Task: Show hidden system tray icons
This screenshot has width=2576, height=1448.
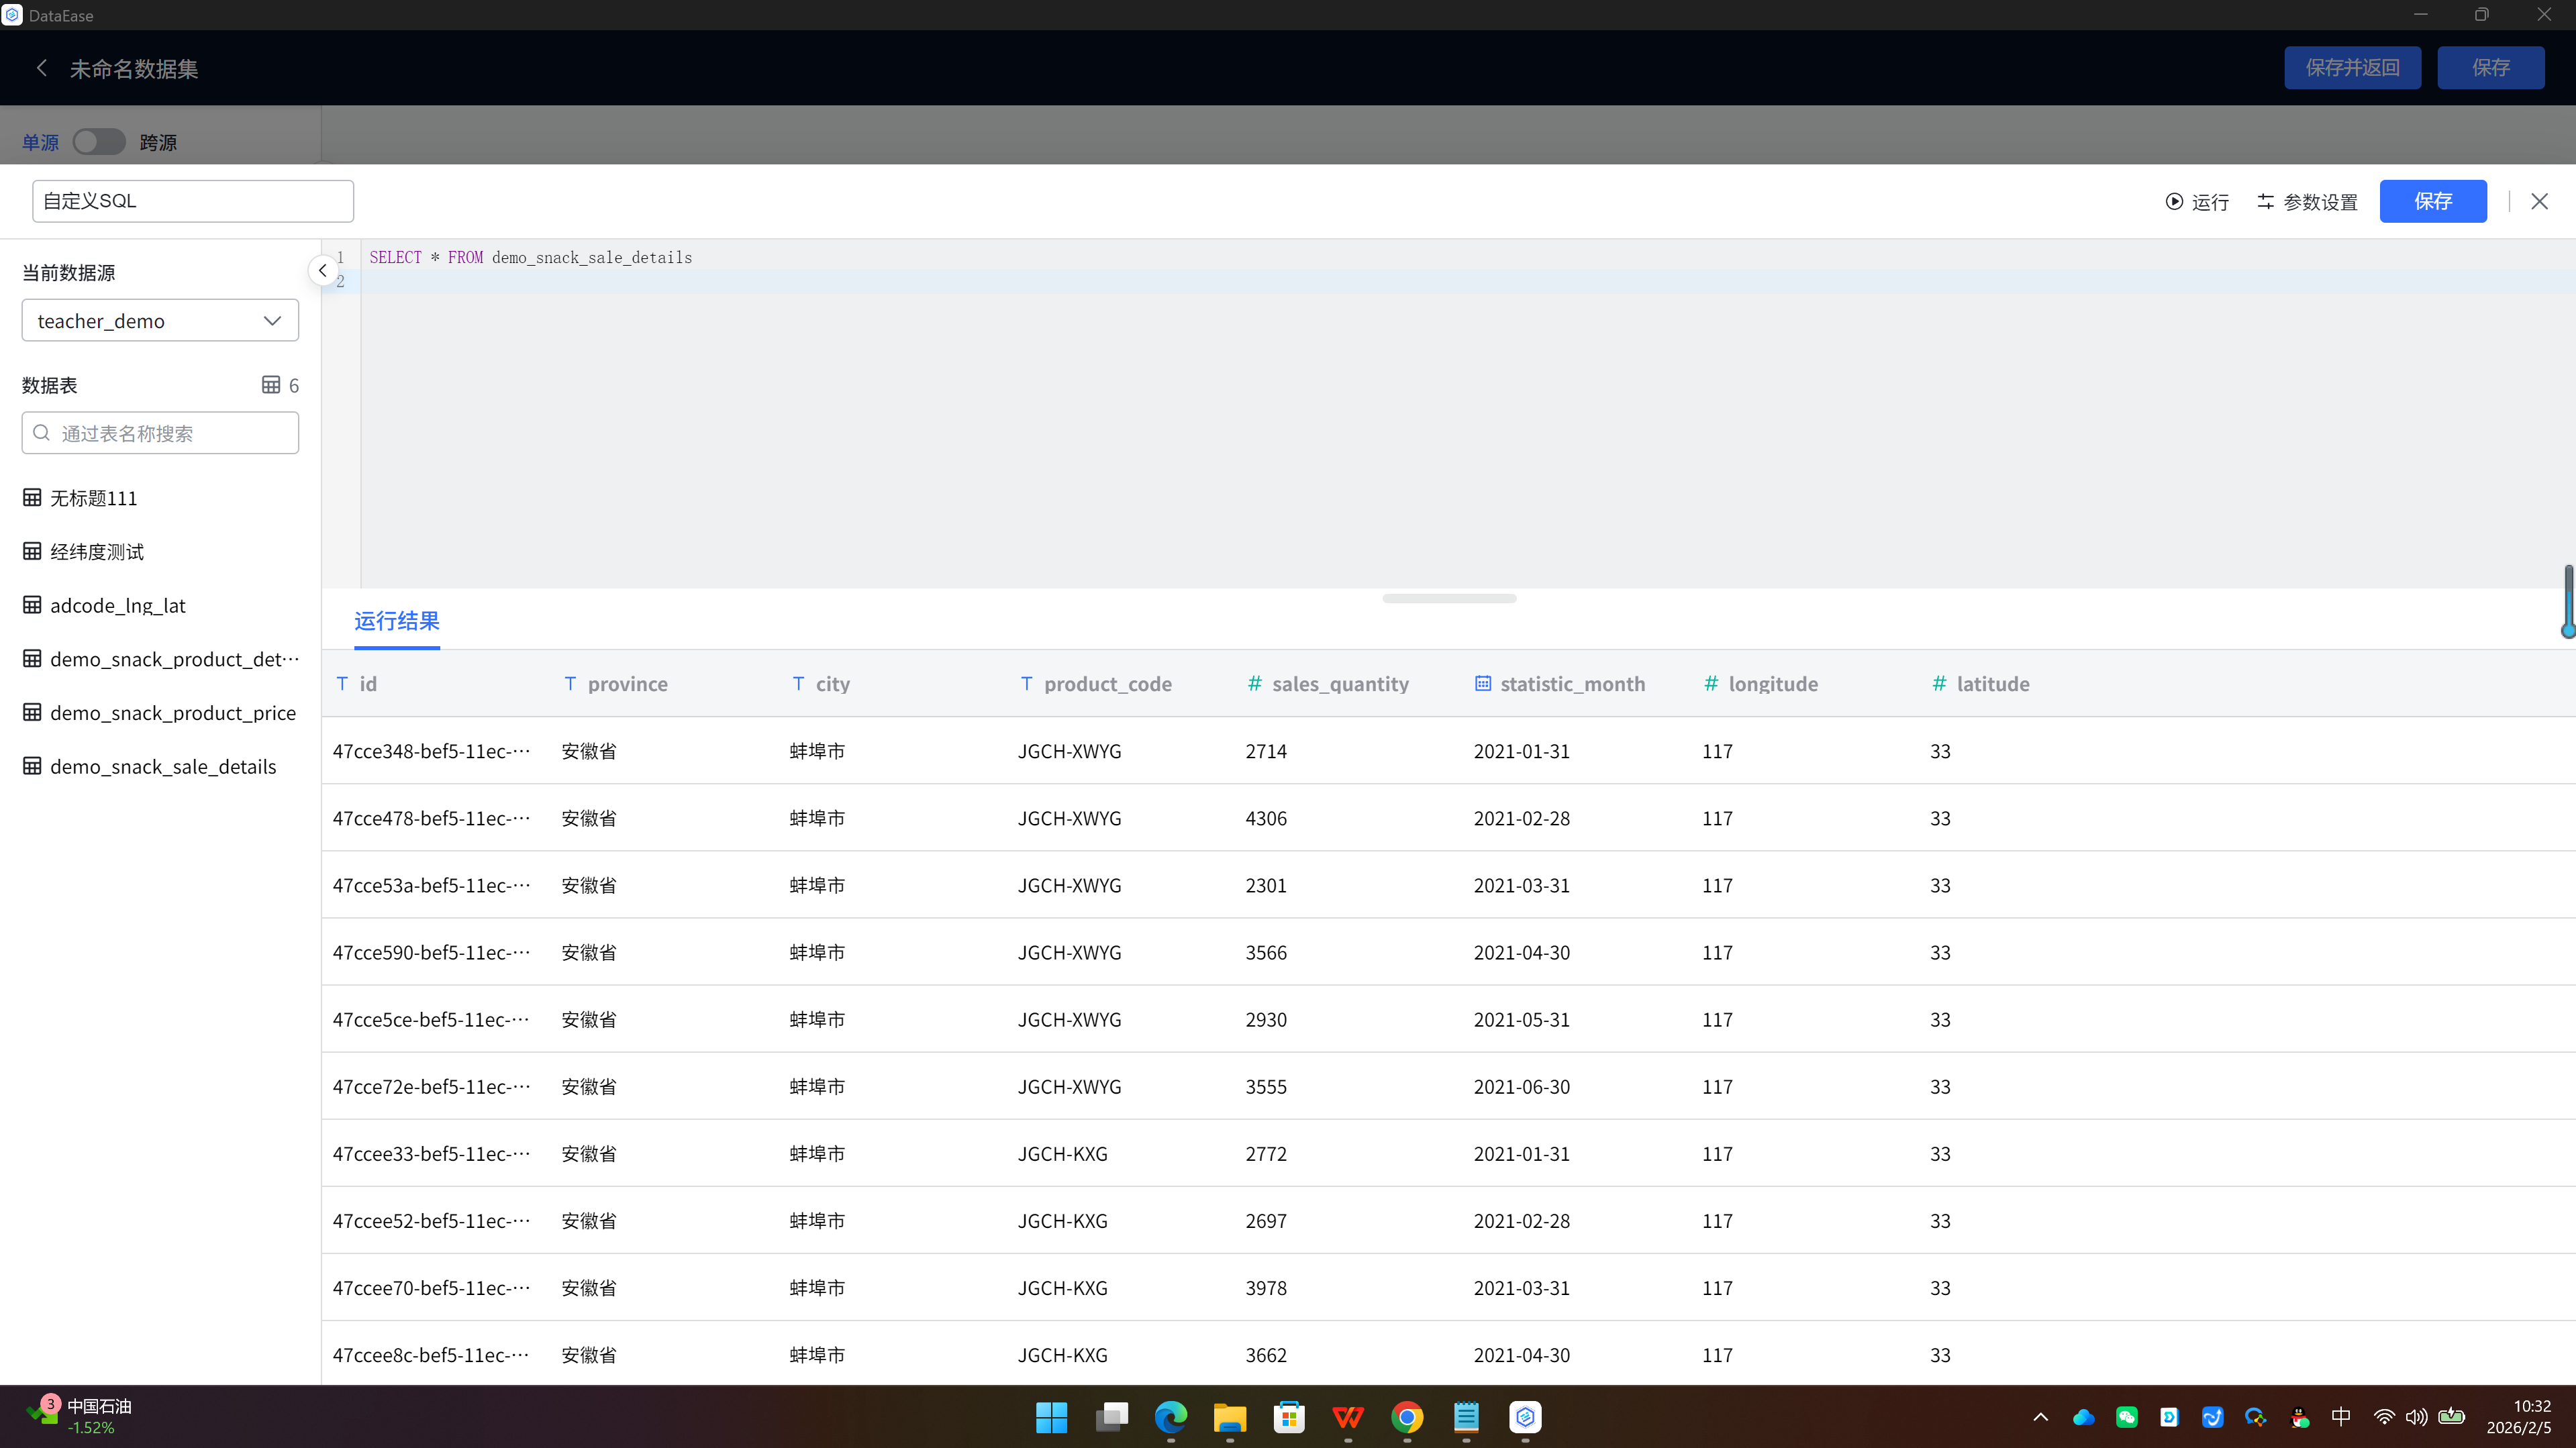Action: pyautogui.click(x=2041, y=1417)
